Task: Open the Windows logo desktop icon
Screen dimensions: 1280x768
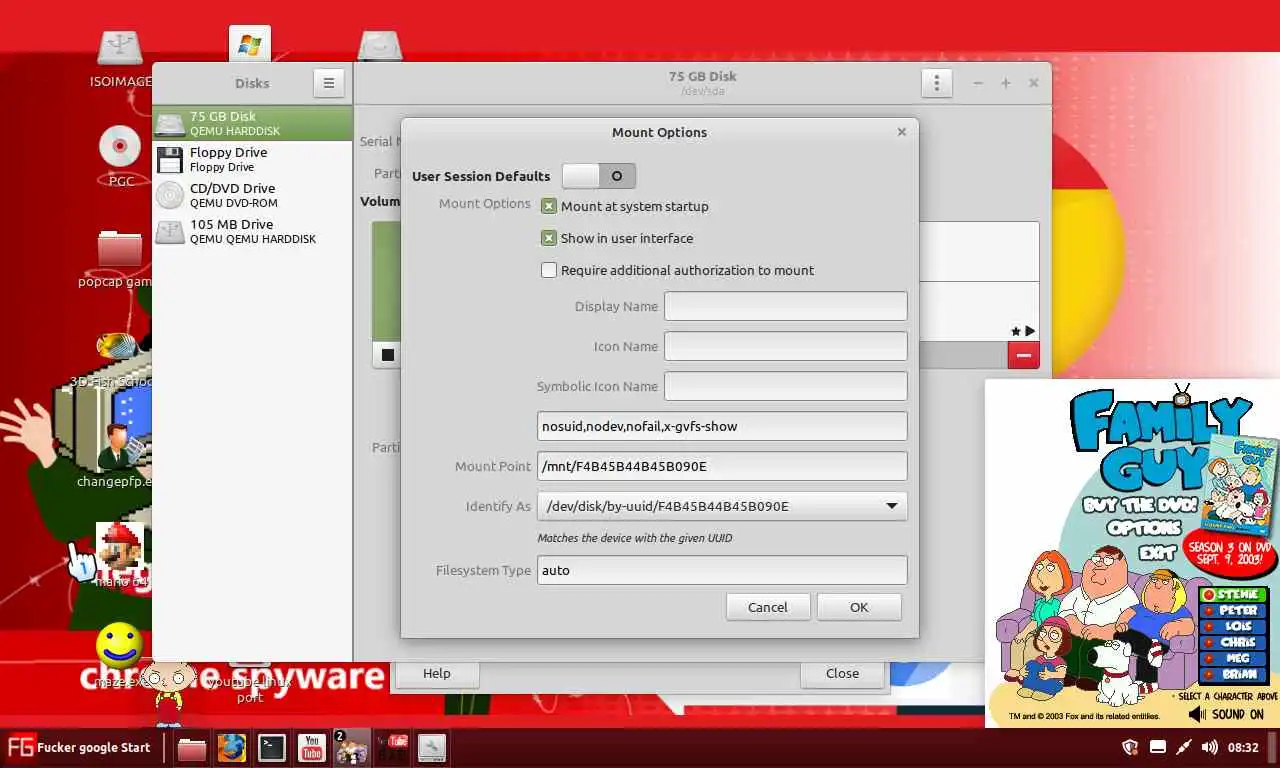Action: (x=250, y=45)
